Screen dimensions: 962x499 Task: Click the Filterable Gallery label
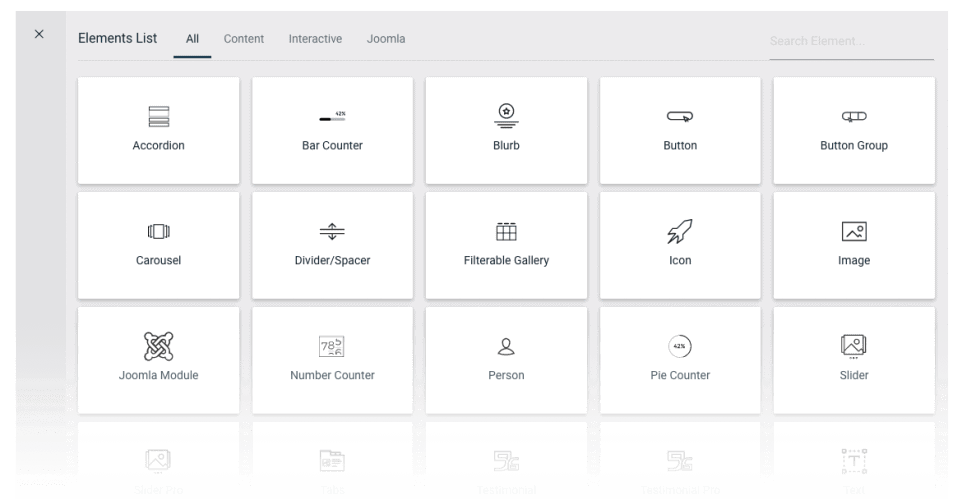coord(506,260)
